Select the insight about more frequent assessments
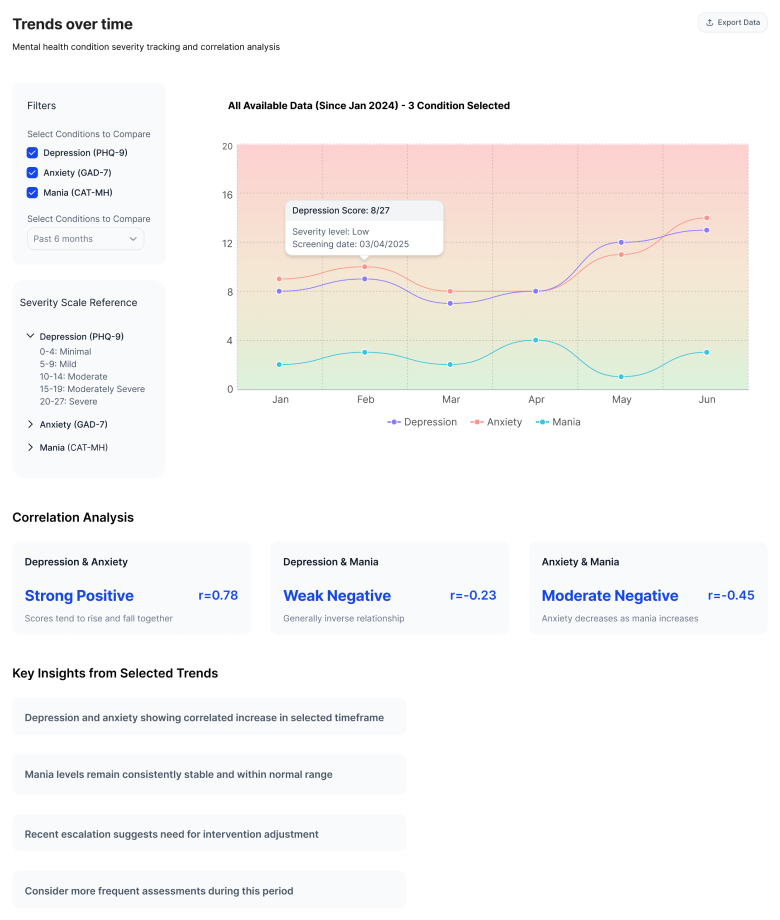This screenshot has height=920, width=780. click(x=209, y=891)
